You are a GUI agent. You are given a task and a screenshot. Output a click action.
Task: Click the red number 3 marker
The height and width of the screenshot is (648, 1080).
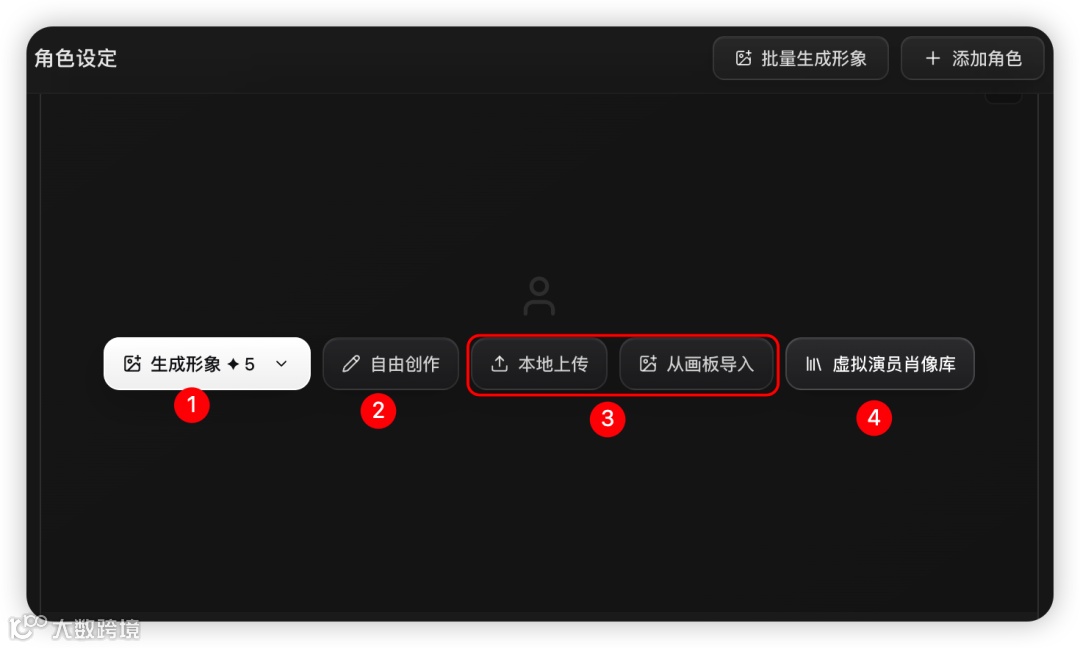point(608,418)
